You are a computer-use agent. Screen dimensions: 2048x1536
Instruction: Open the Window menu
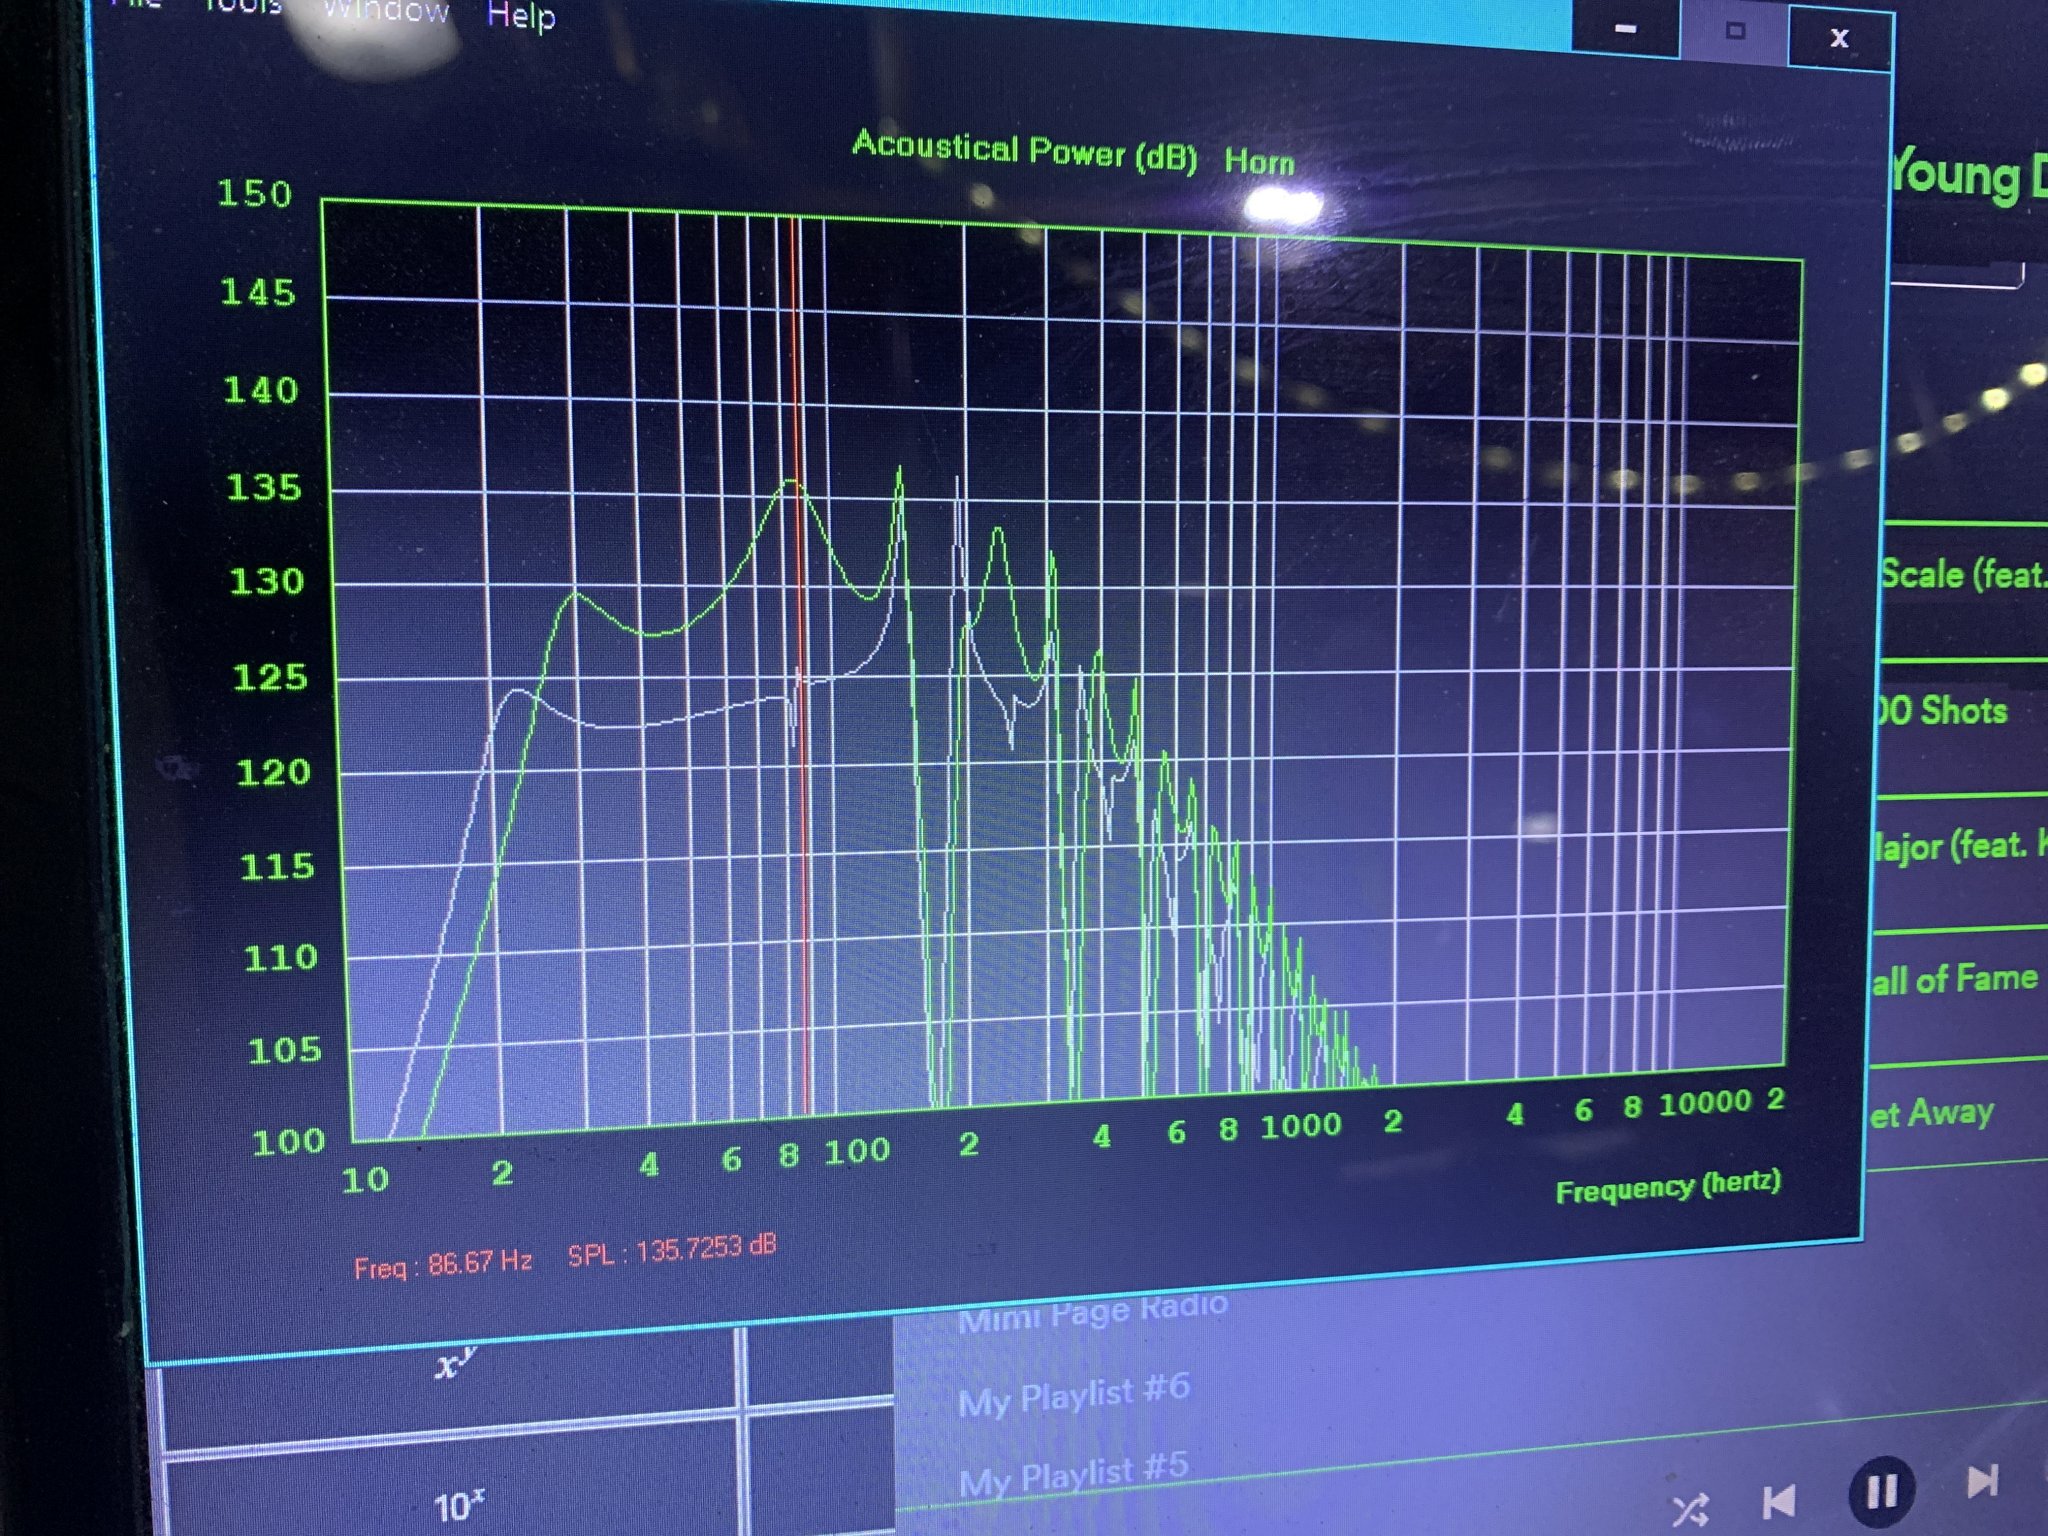[x=386, y=10]
